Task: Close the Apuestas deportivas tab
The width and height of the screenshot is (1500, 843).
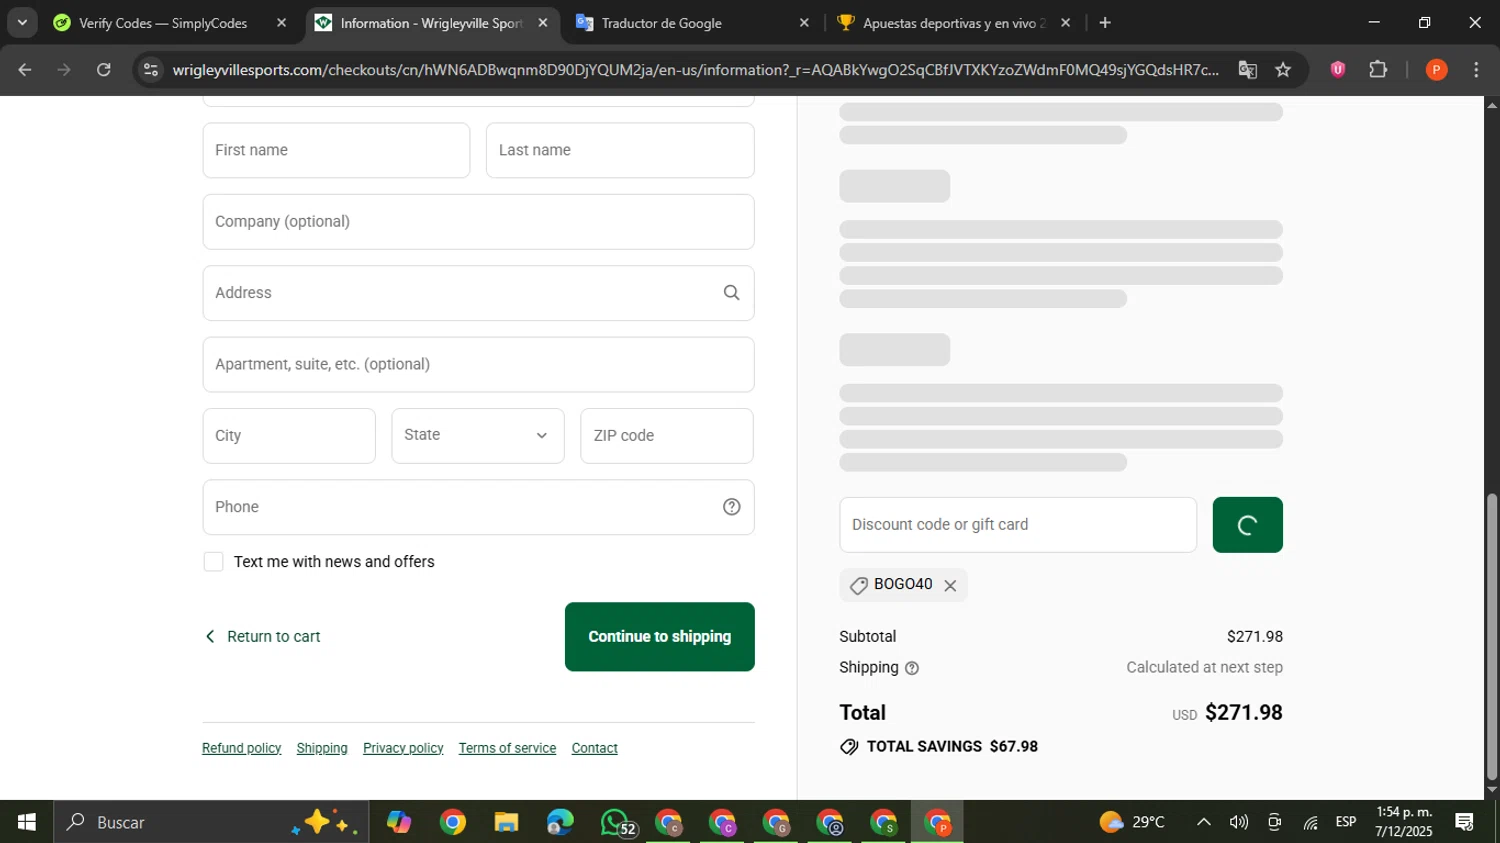Action: coord(1065,23)
